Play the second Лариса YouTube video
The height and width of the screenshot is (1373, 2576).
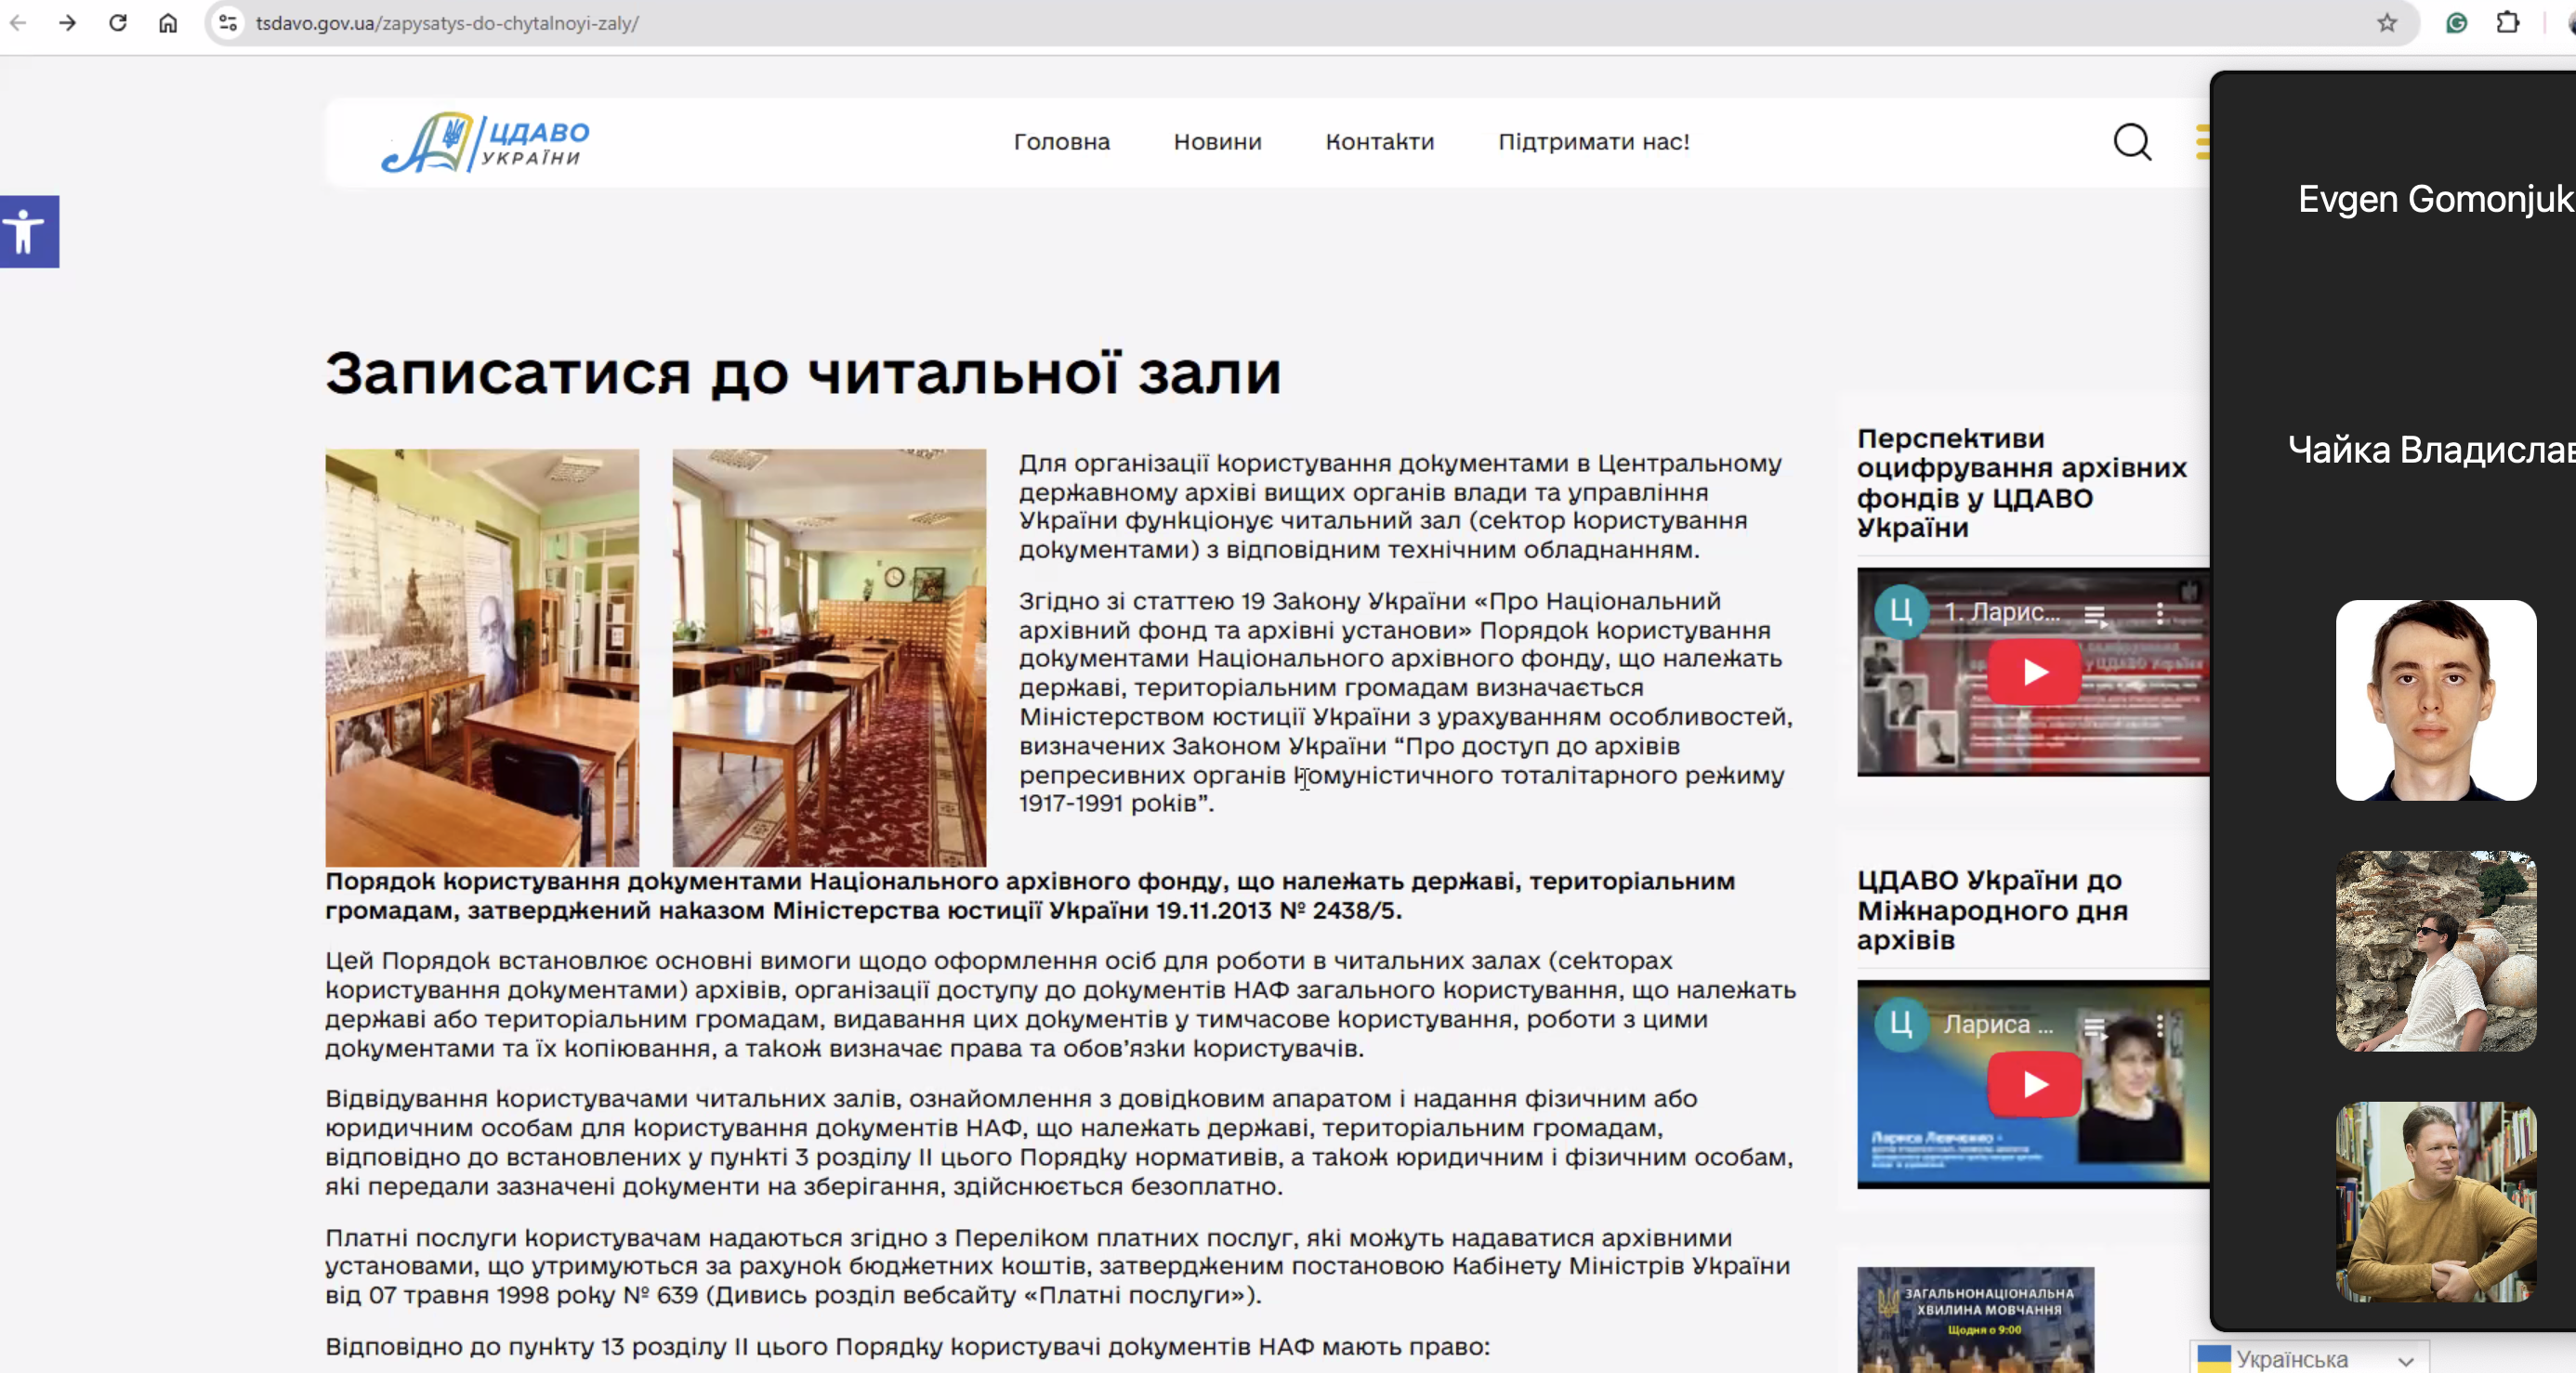tap(2033, 1084)
